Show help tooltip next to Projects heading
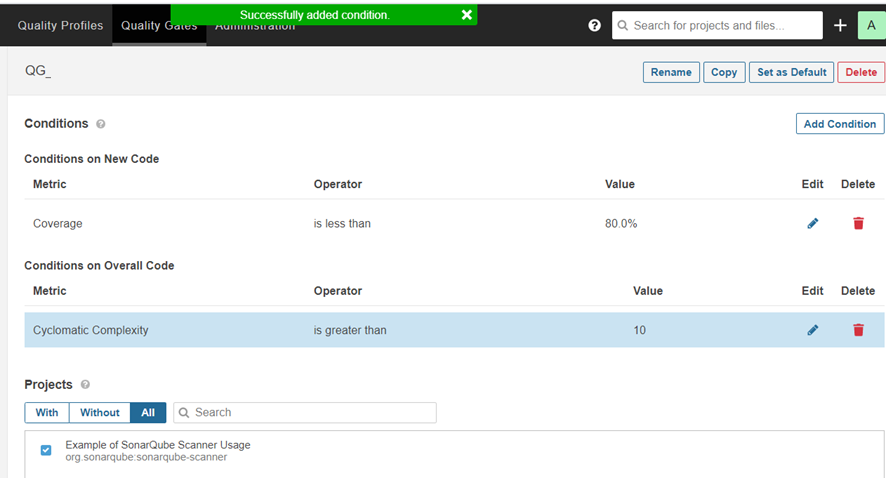The height and width of the screenshot is (478, 886). pyautogui.click(x=85, y=384)
